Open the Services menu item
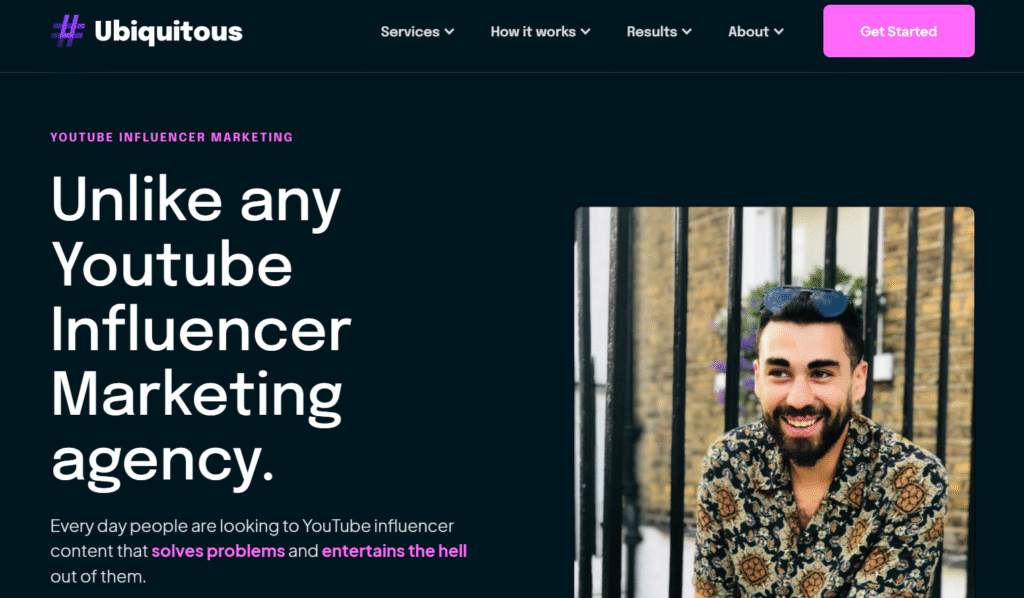This screenshot has width=1024, height=598. [410, 31]
